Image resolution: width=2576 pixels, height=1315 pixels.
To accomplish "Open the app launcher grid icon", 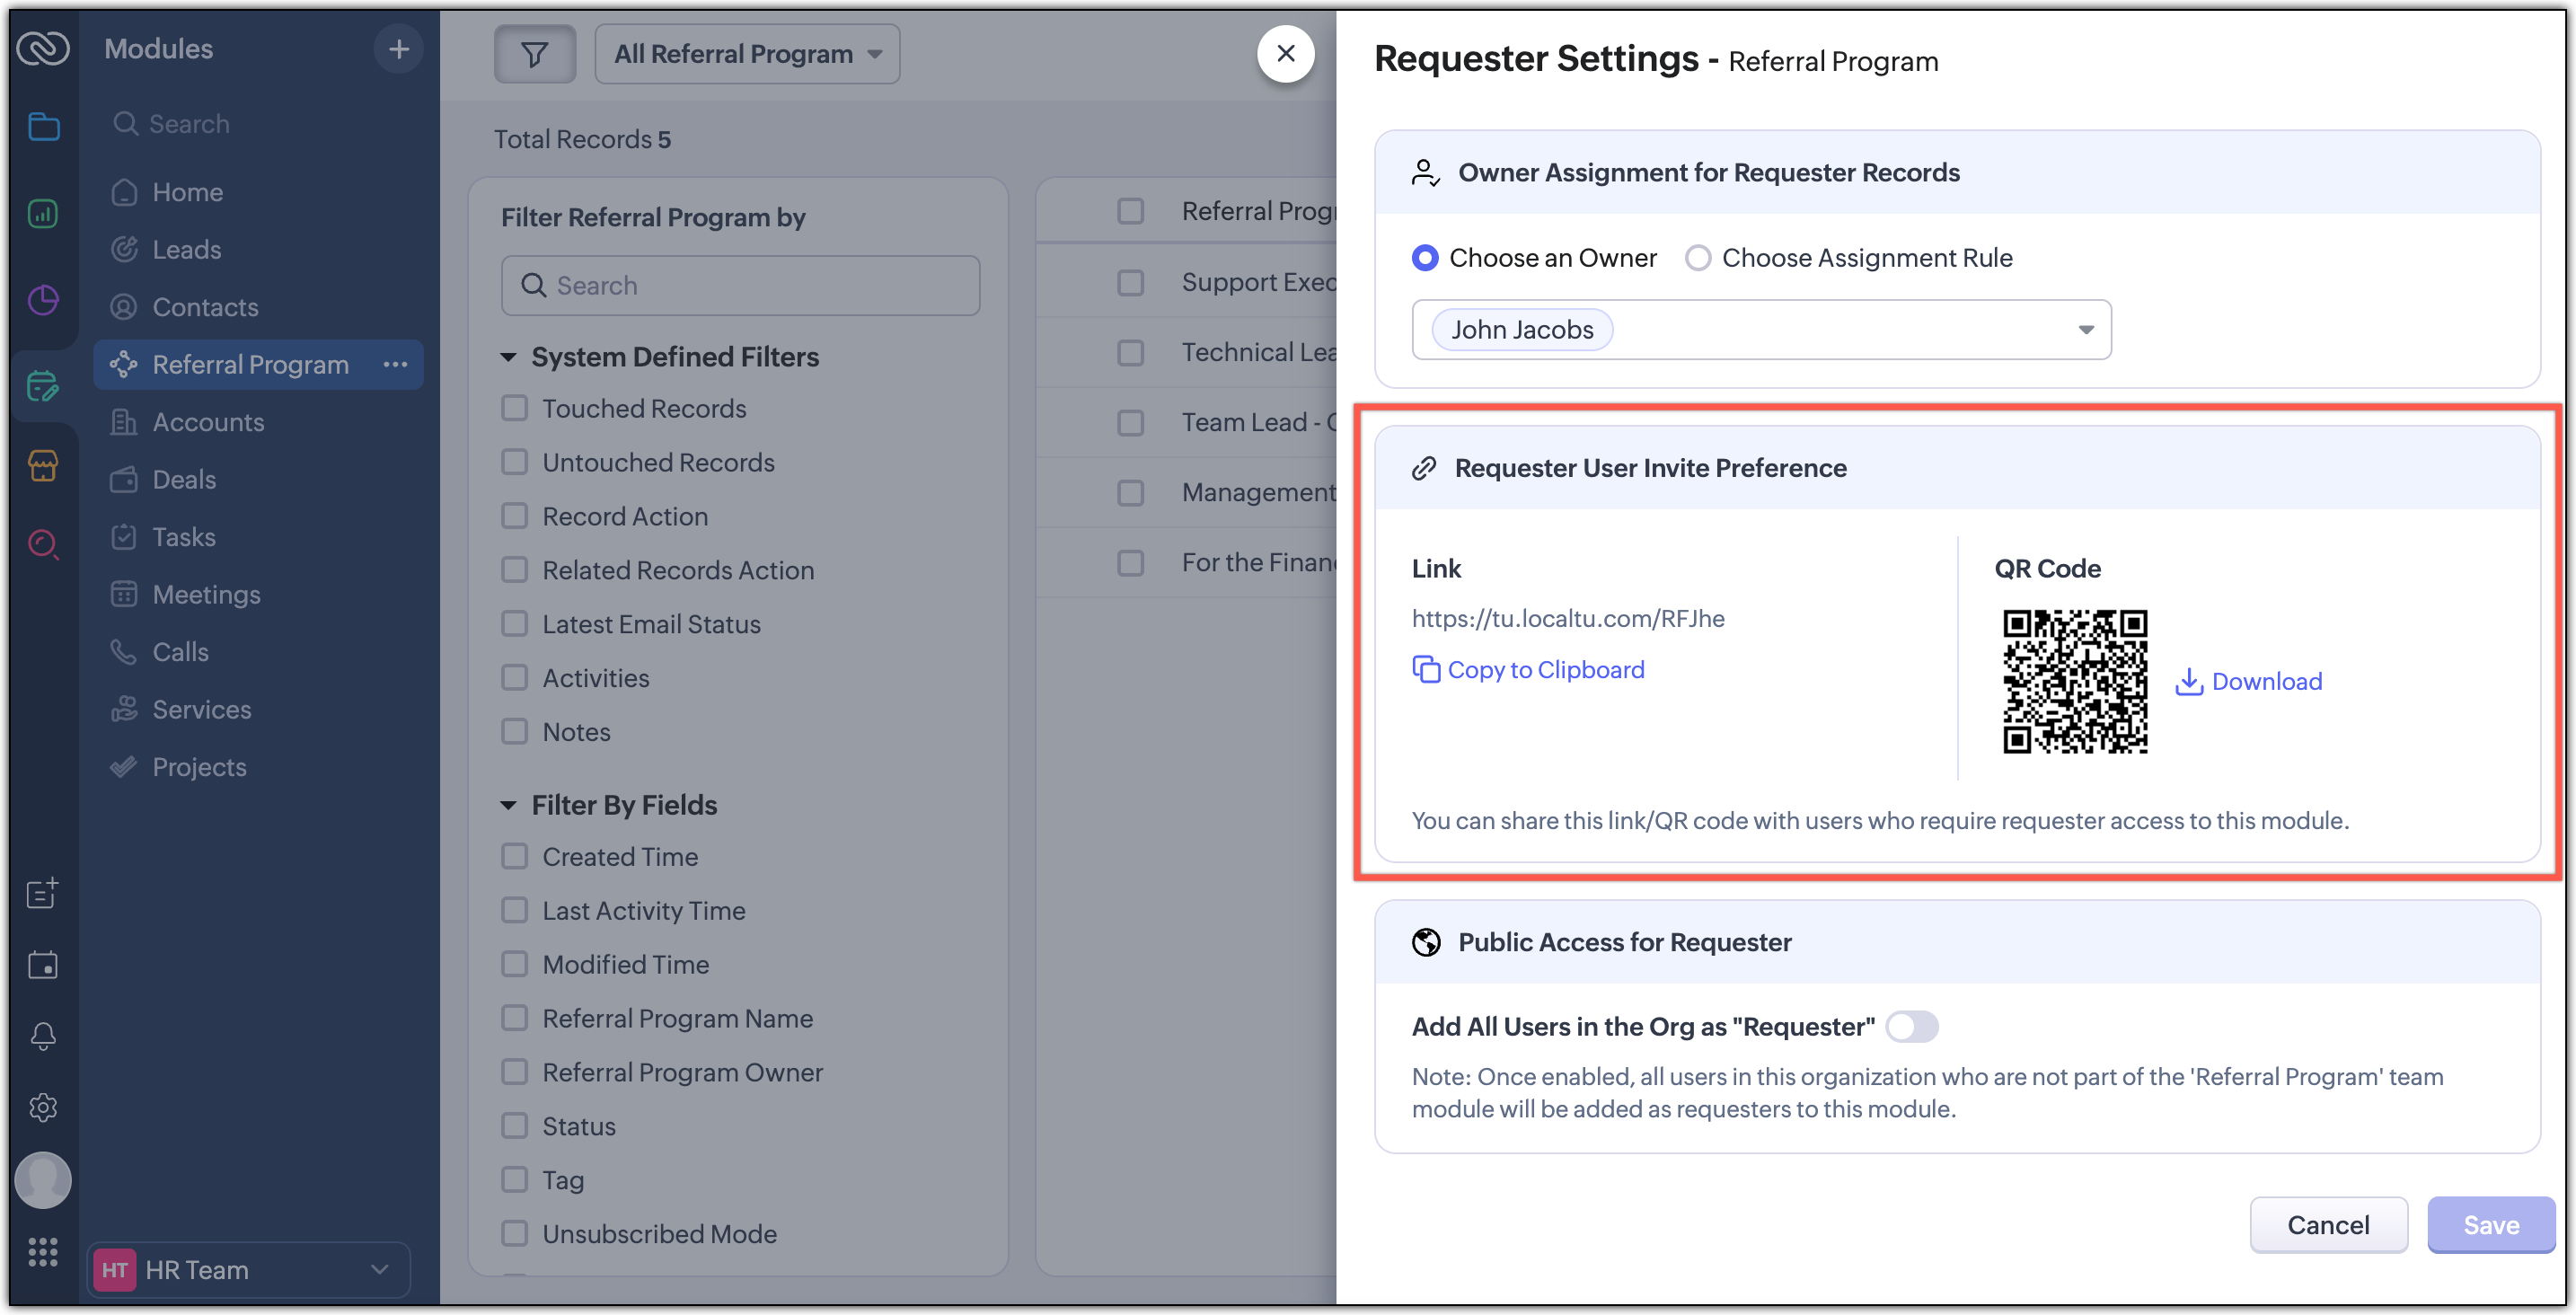I will coord(43,1252).
